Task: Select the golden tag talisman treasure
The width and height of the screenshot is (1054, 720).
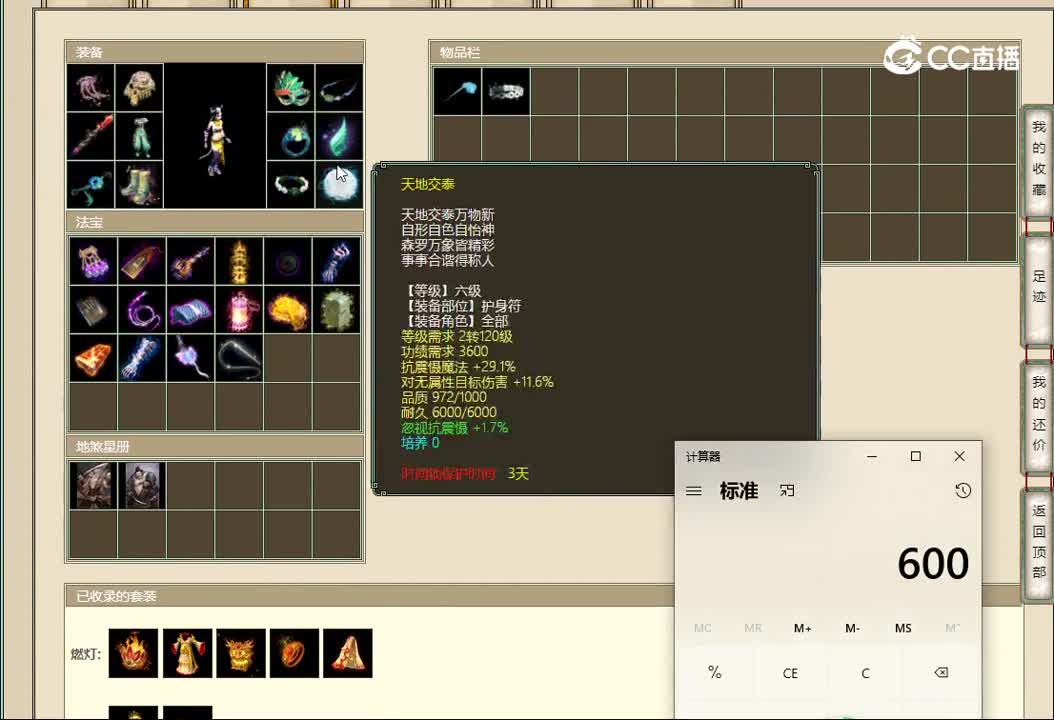Action: 141,261
